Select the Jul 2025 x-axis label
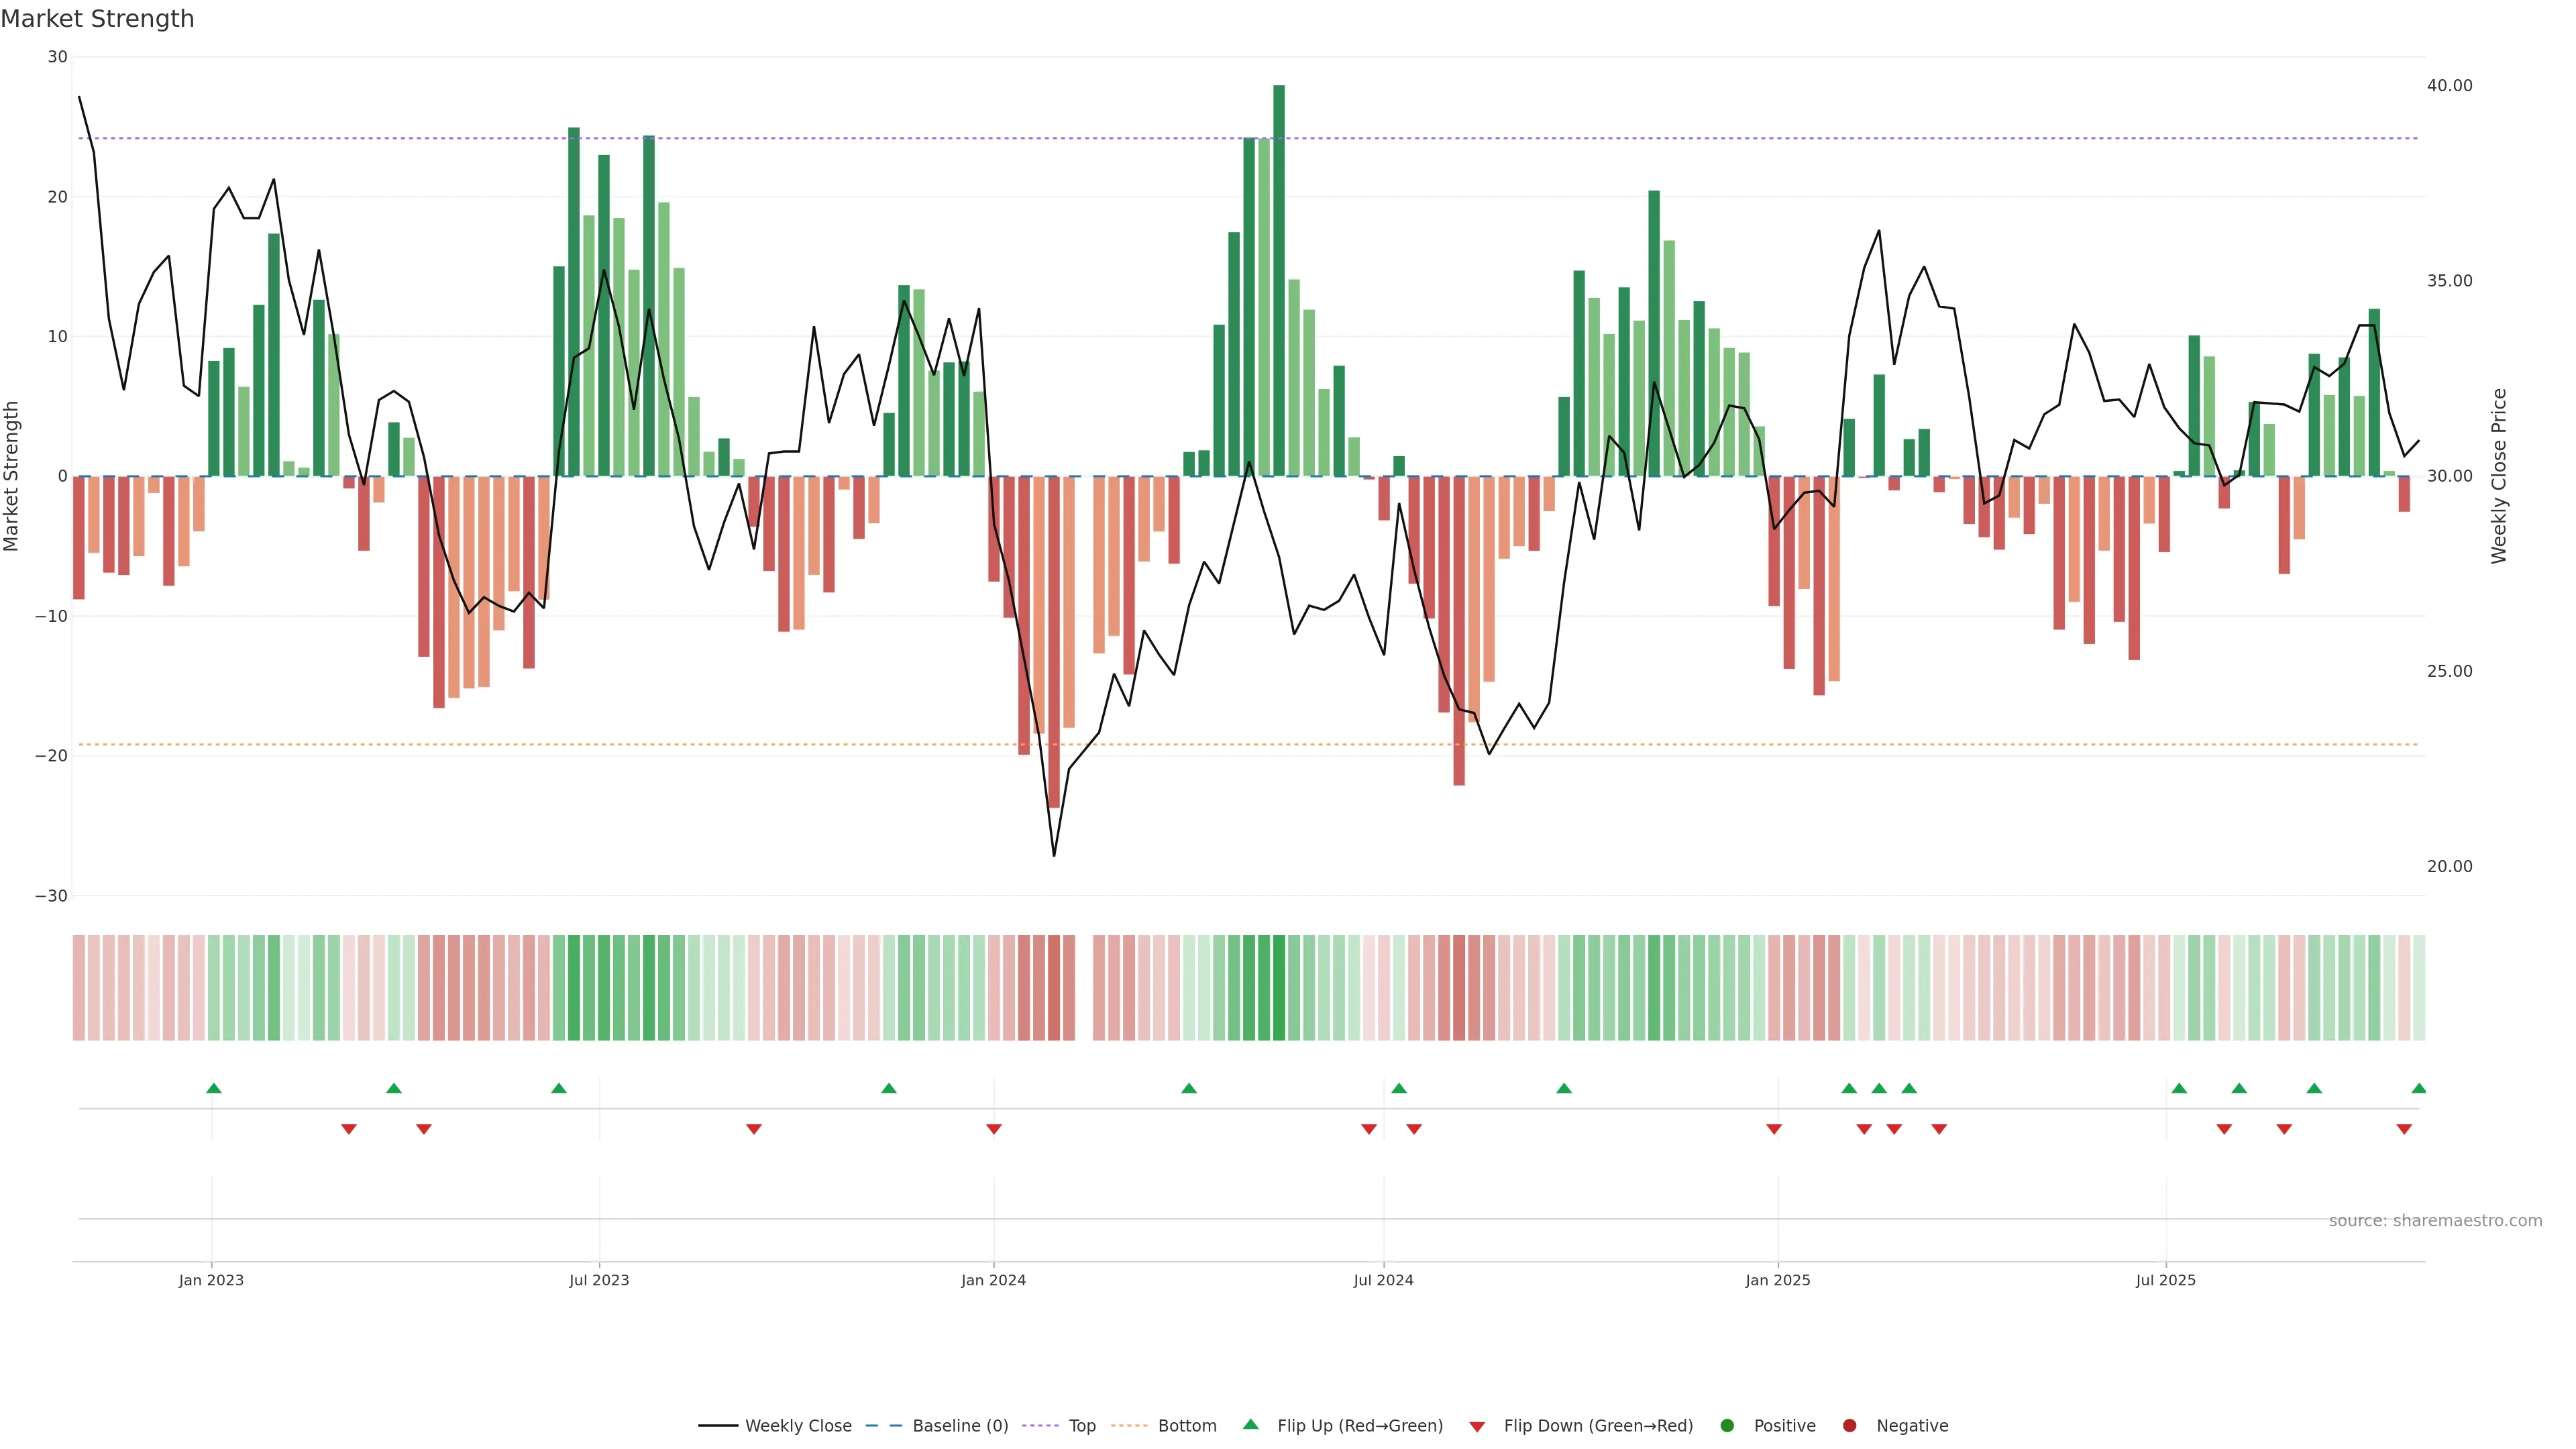This screenshot has width=2576, height=1449. 2165,1280
